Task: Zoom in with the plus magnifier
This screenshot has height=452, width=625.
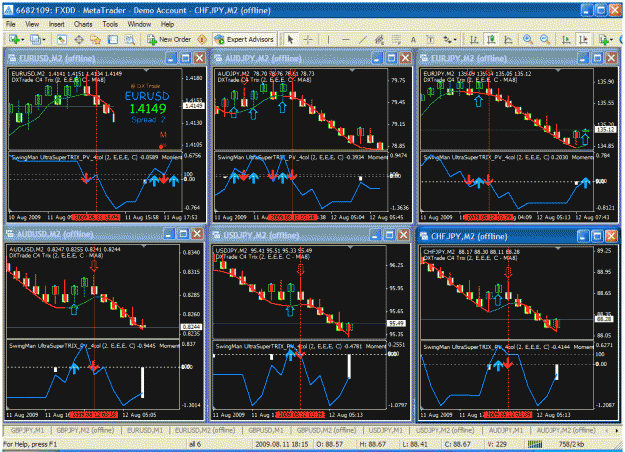Action: [528, 39]
